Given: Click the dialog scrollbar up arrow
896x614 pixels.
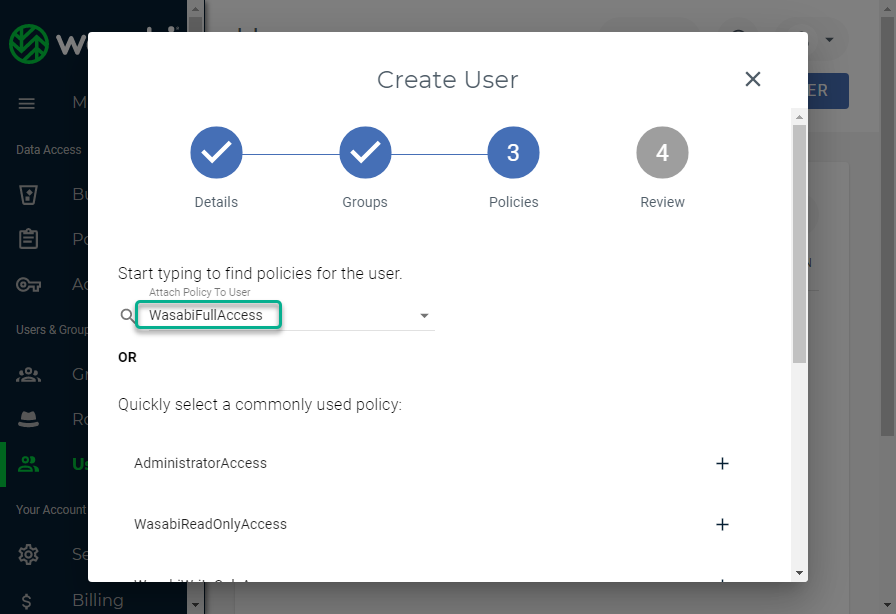Looking at the screenshot, I should click(799, 117).
